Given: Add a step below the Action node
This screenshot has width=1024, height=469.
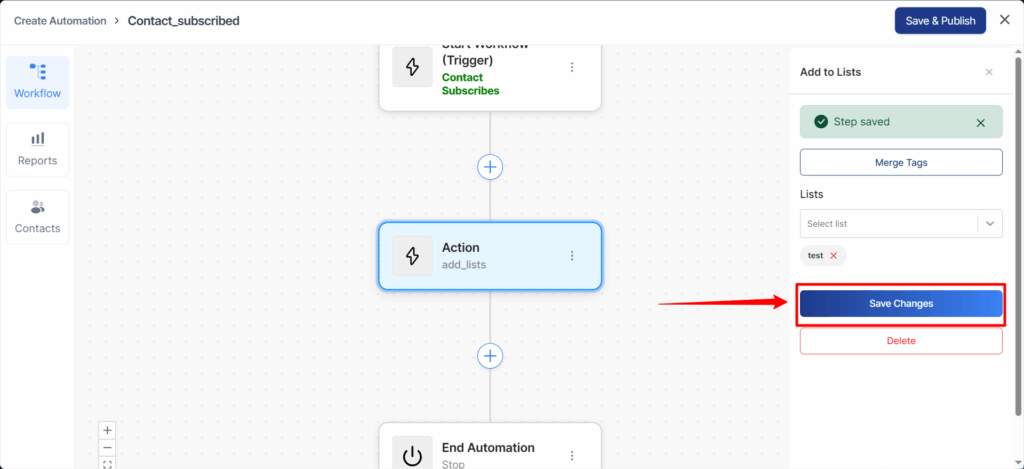Looking at the screenshot, I should click(x=490, y=356).
